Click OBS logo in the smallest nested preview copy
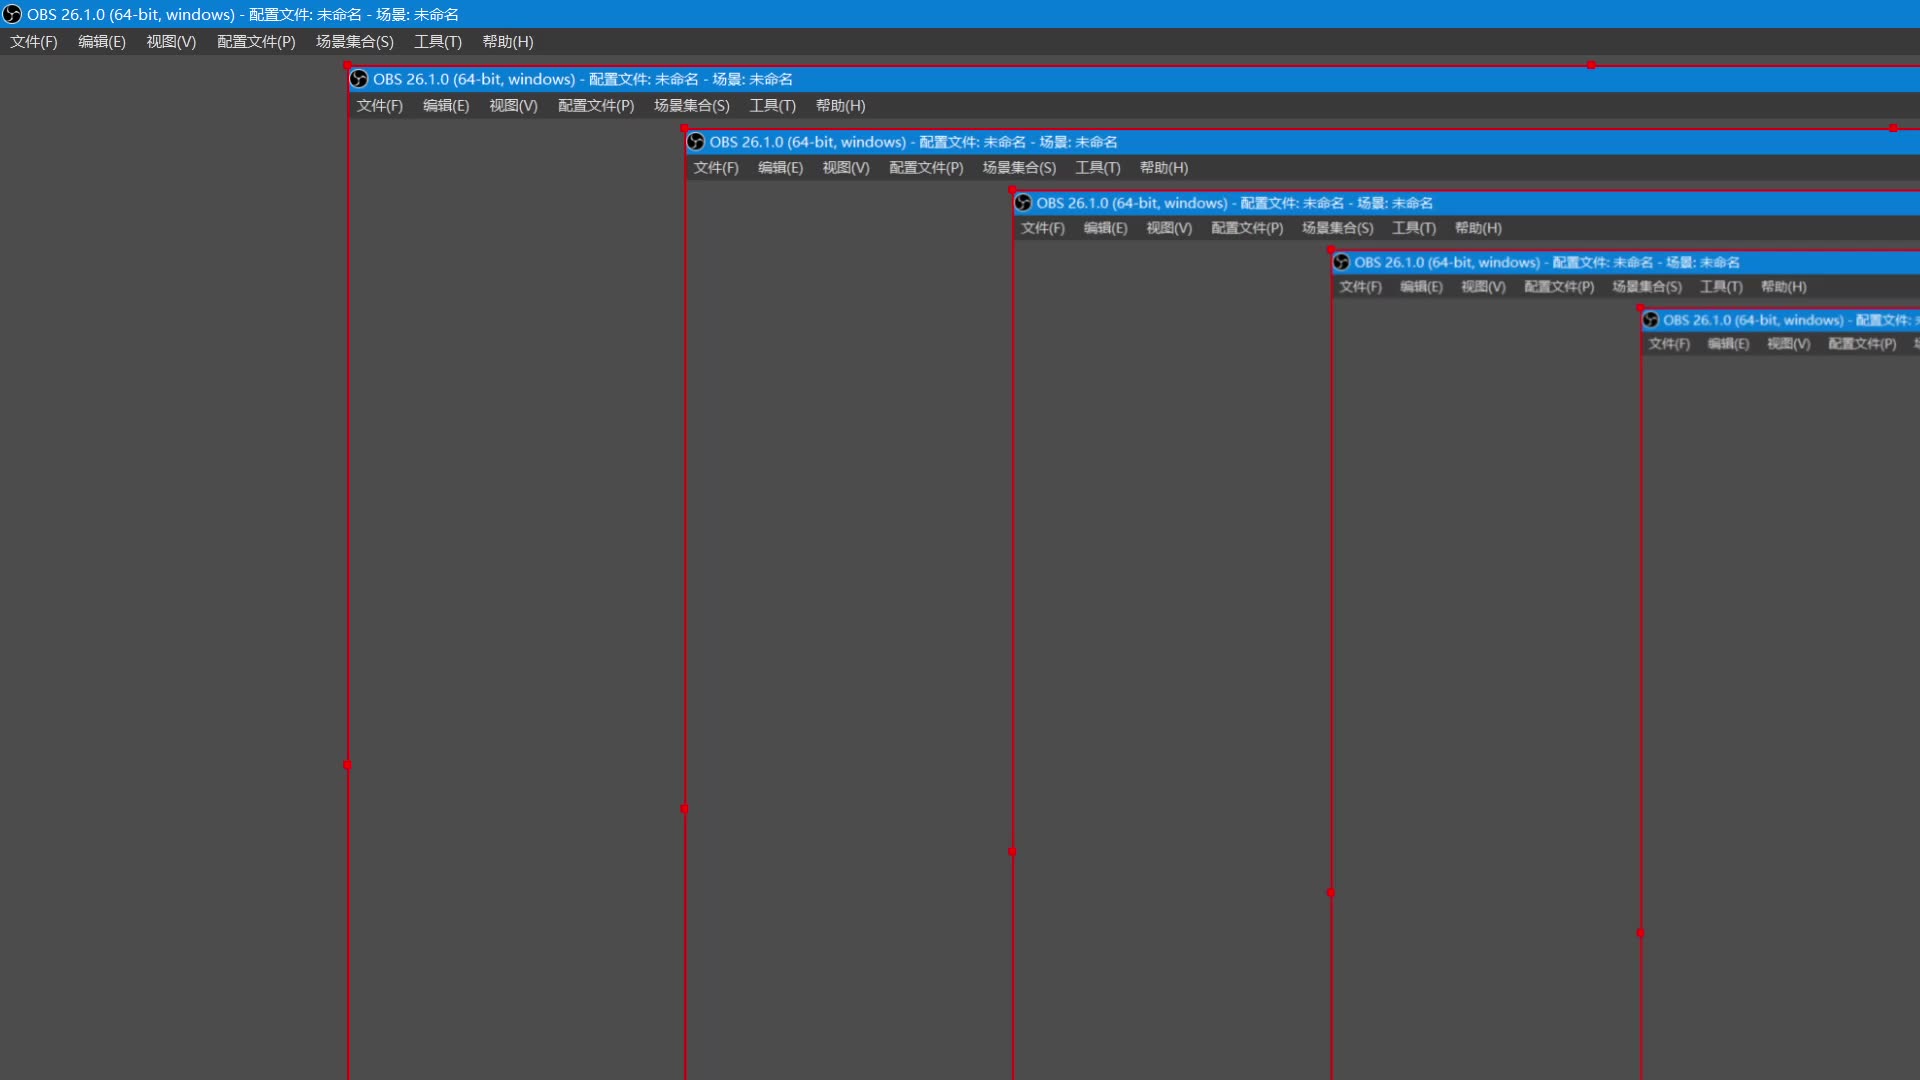This screenshot has height=1080, width=1920. pyautogui.click(x=1650, y=320)
